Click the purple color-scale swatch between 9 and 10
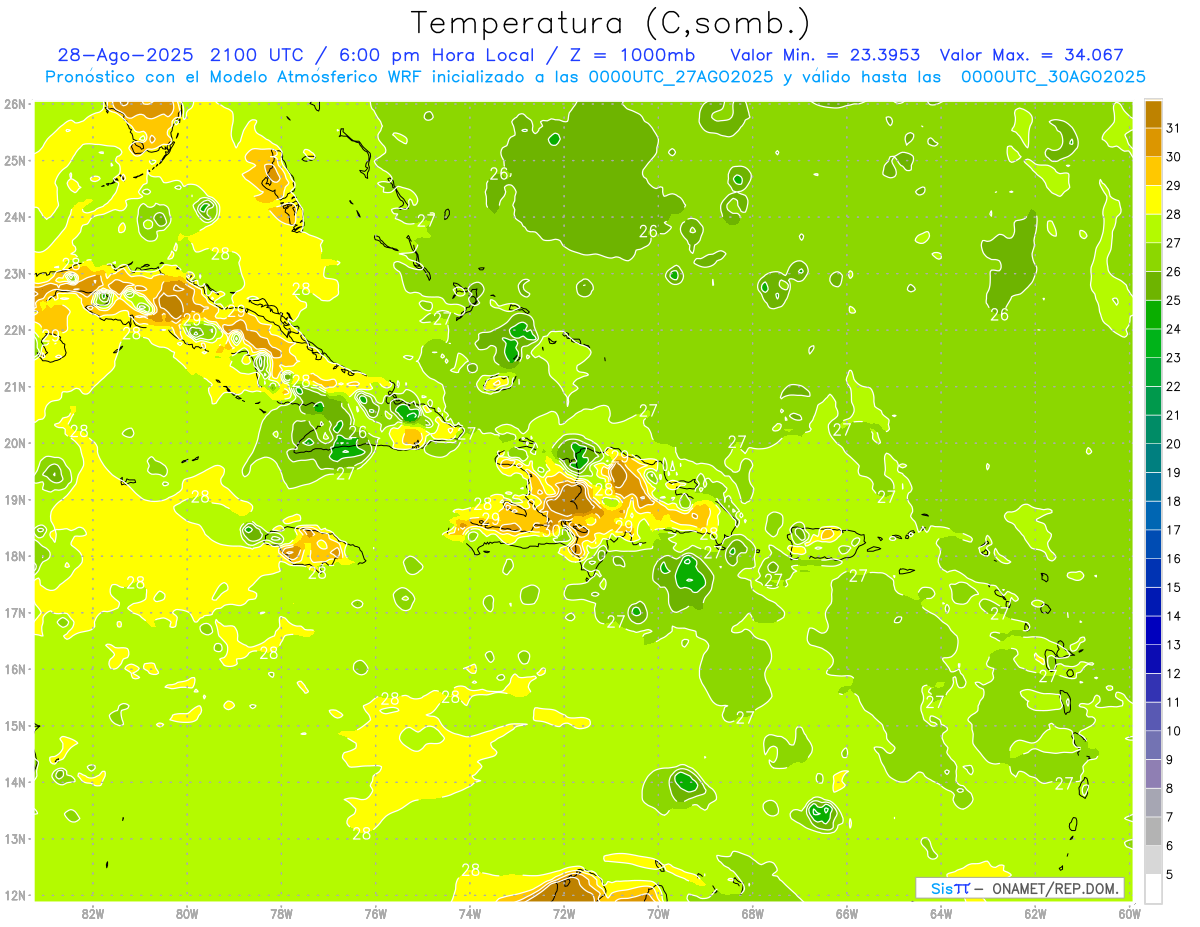 [1153, 745]
